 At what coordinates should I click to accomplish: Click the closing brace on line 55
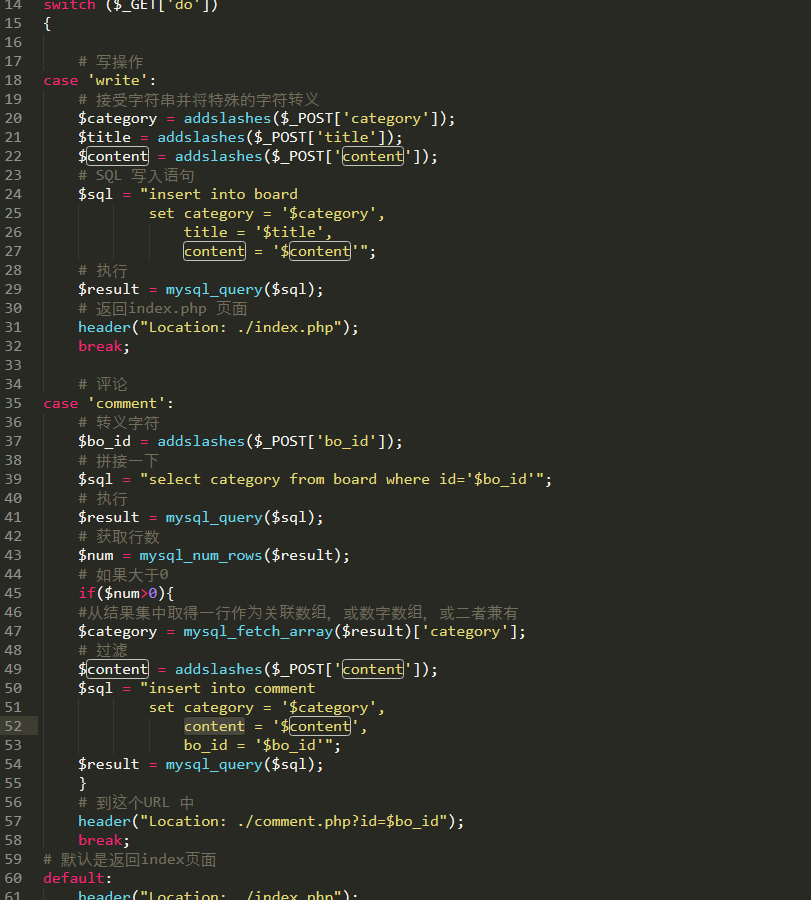(83, 783)
